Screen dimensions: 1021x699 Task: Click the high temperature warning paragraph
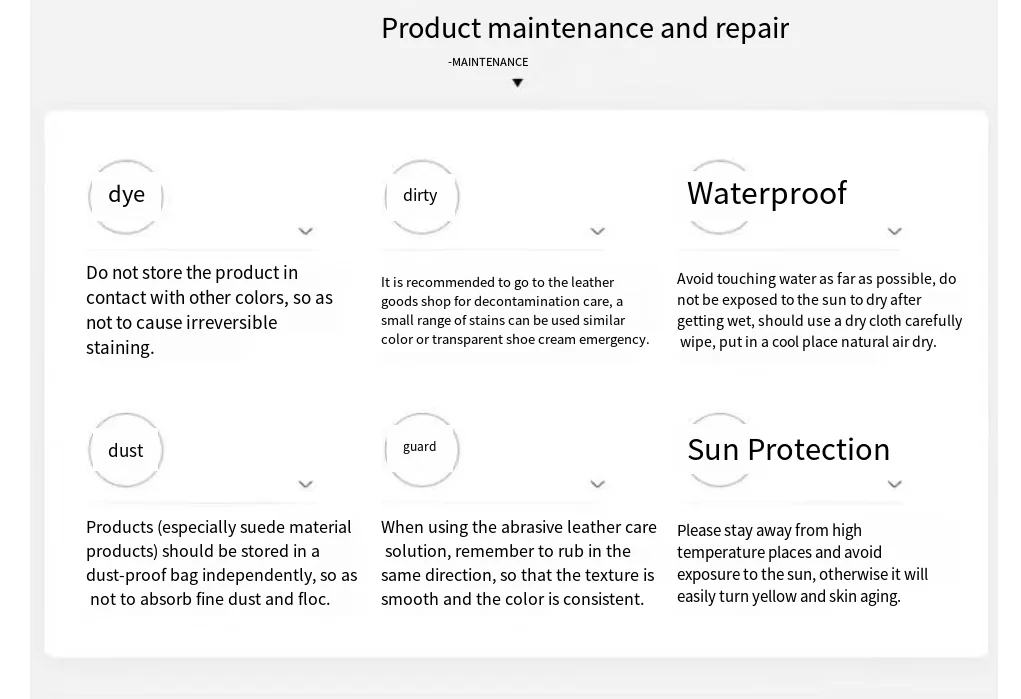802,563
